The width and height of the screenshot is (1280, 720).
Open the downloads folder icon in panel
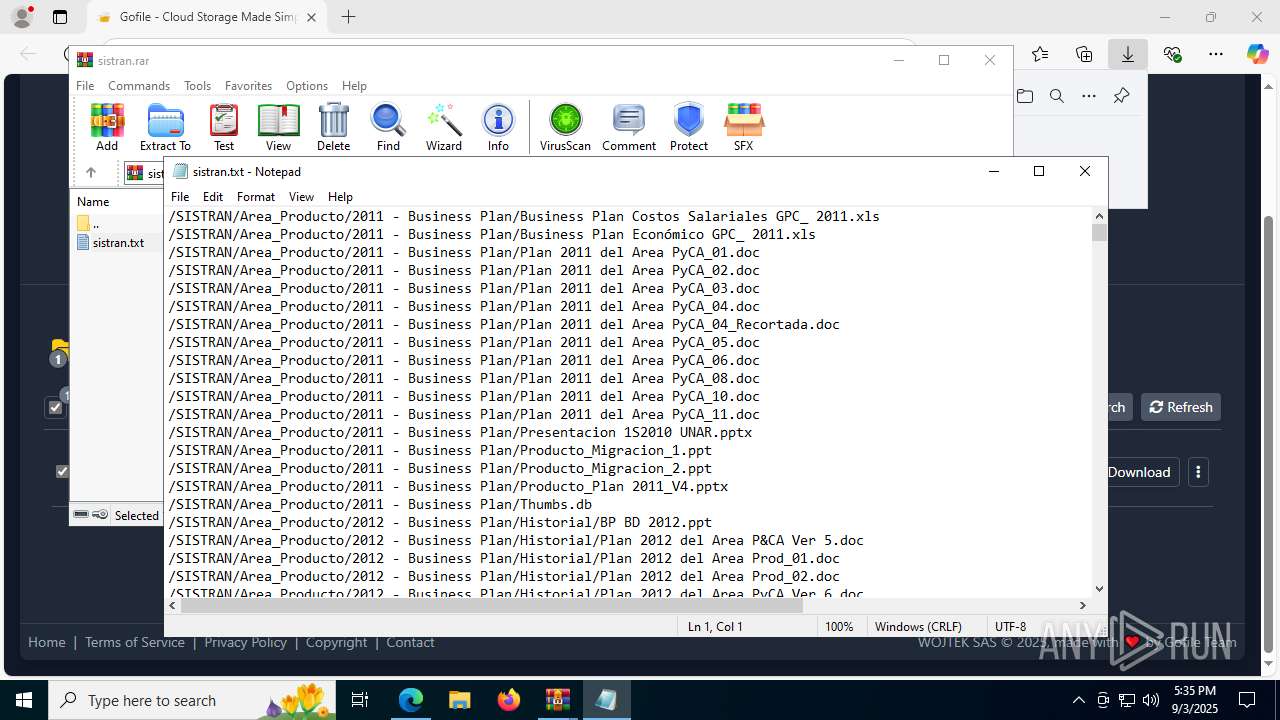(1025, 96)
